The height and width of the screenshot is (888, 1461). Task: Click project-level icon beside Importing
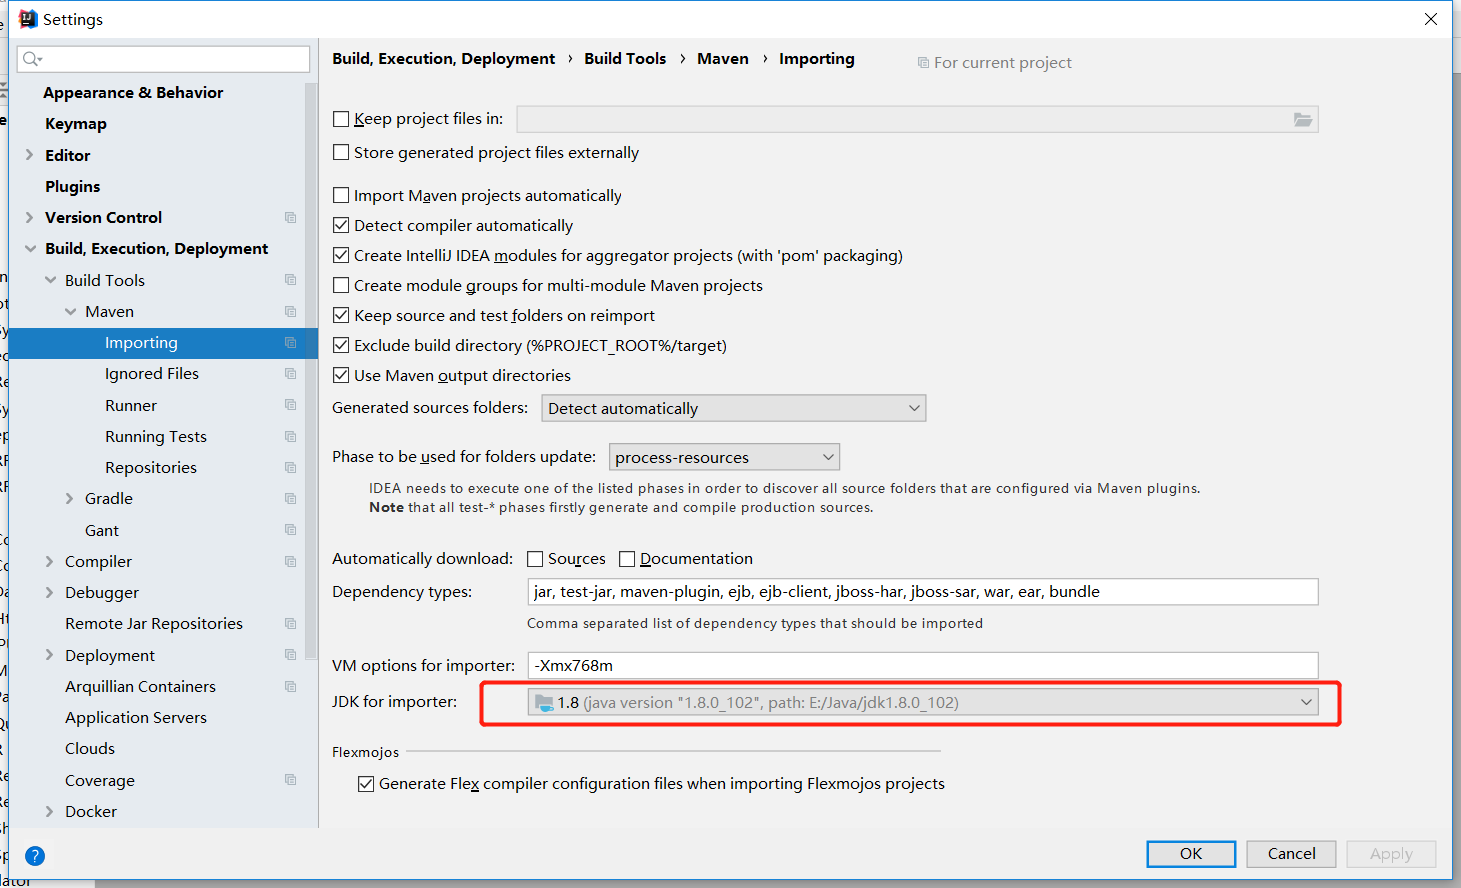pyautogui.click(x=290, y=342)
